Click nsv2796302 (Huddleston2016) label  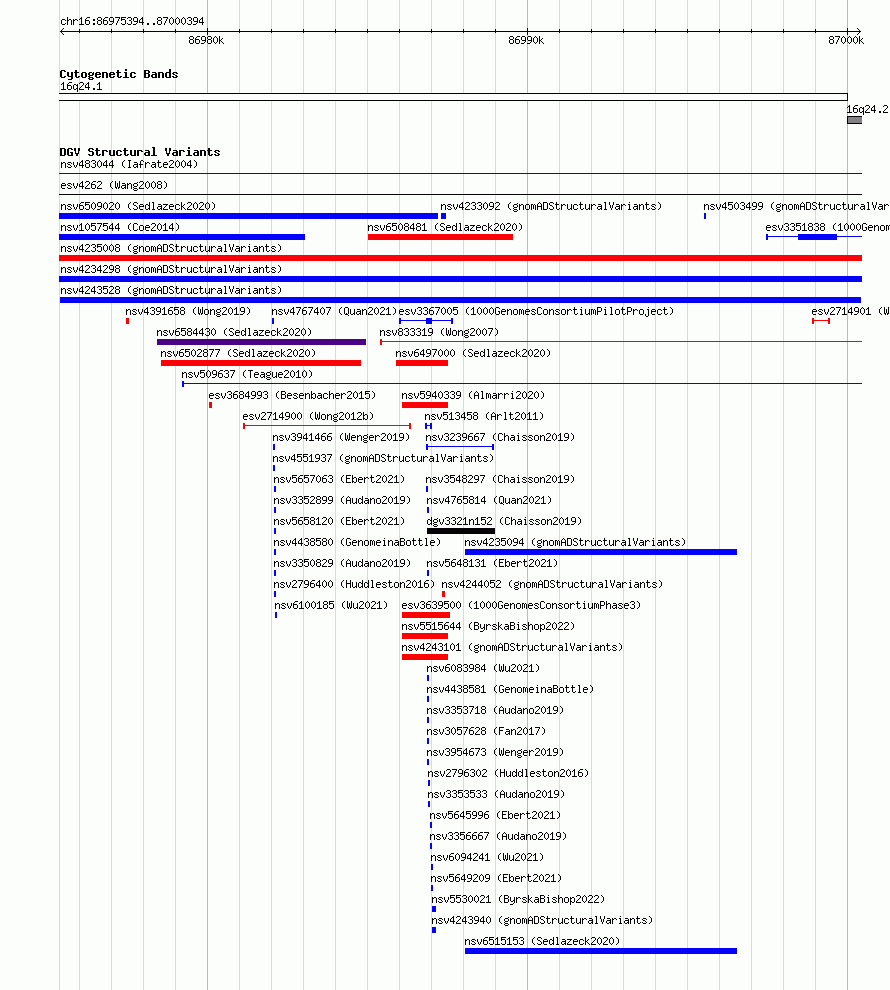(x=508, y=773)
